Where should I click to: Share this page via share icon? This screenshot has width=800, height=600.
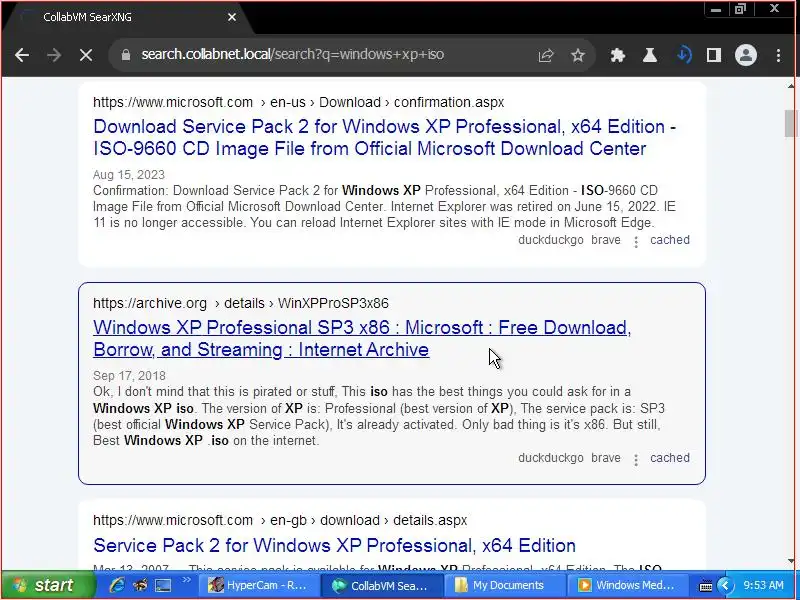(x=546, y=55)
